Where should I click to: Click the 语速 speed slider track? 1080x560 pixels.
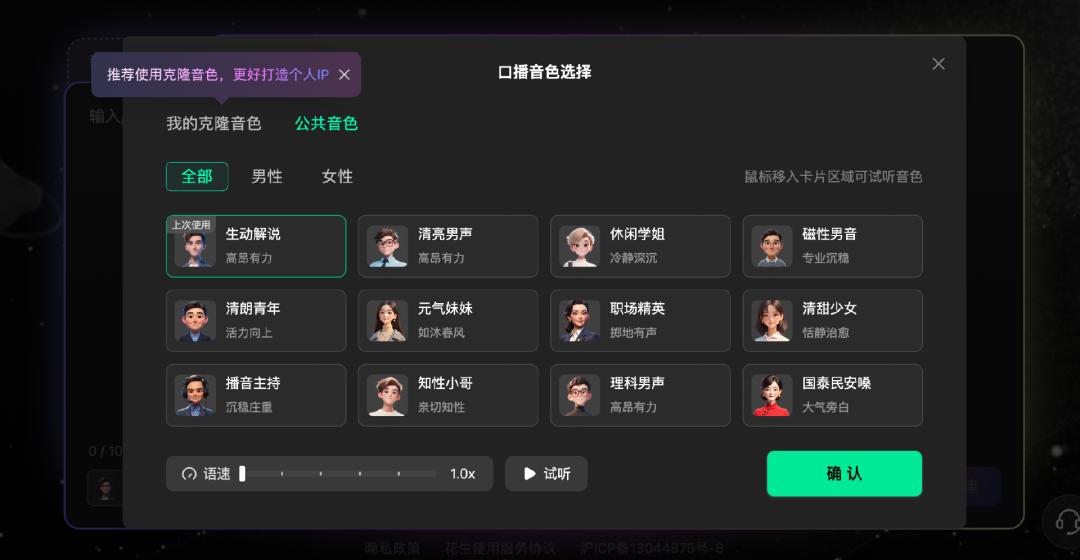(x=339, y=474)
